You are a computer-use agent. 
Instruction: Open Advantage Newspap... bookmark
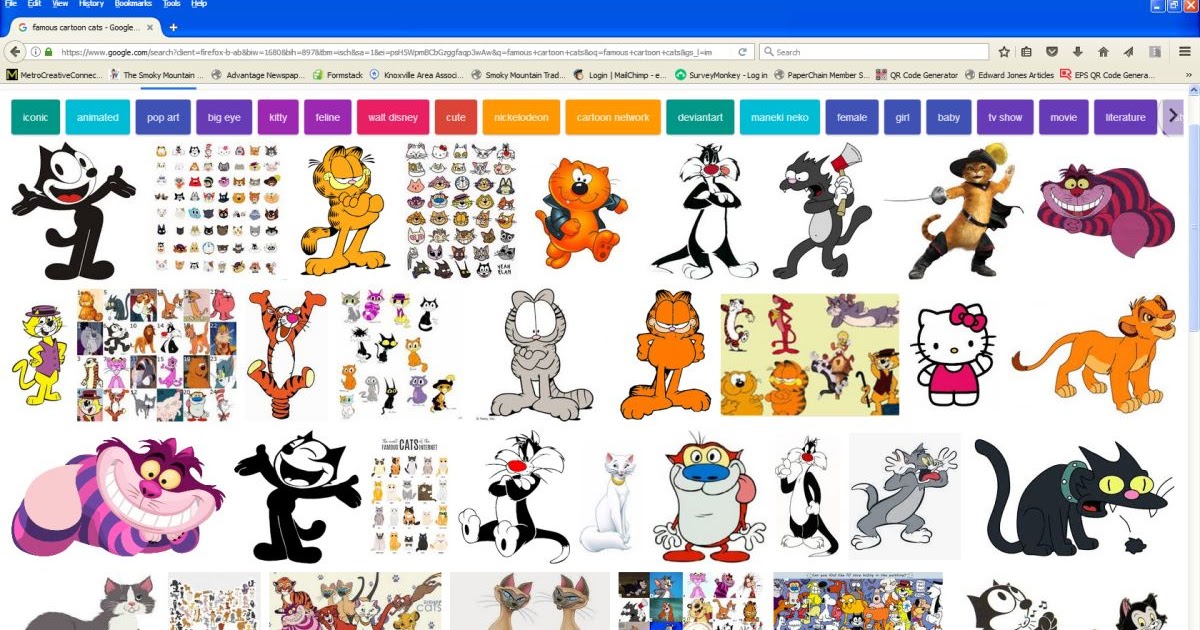[257, 75]
